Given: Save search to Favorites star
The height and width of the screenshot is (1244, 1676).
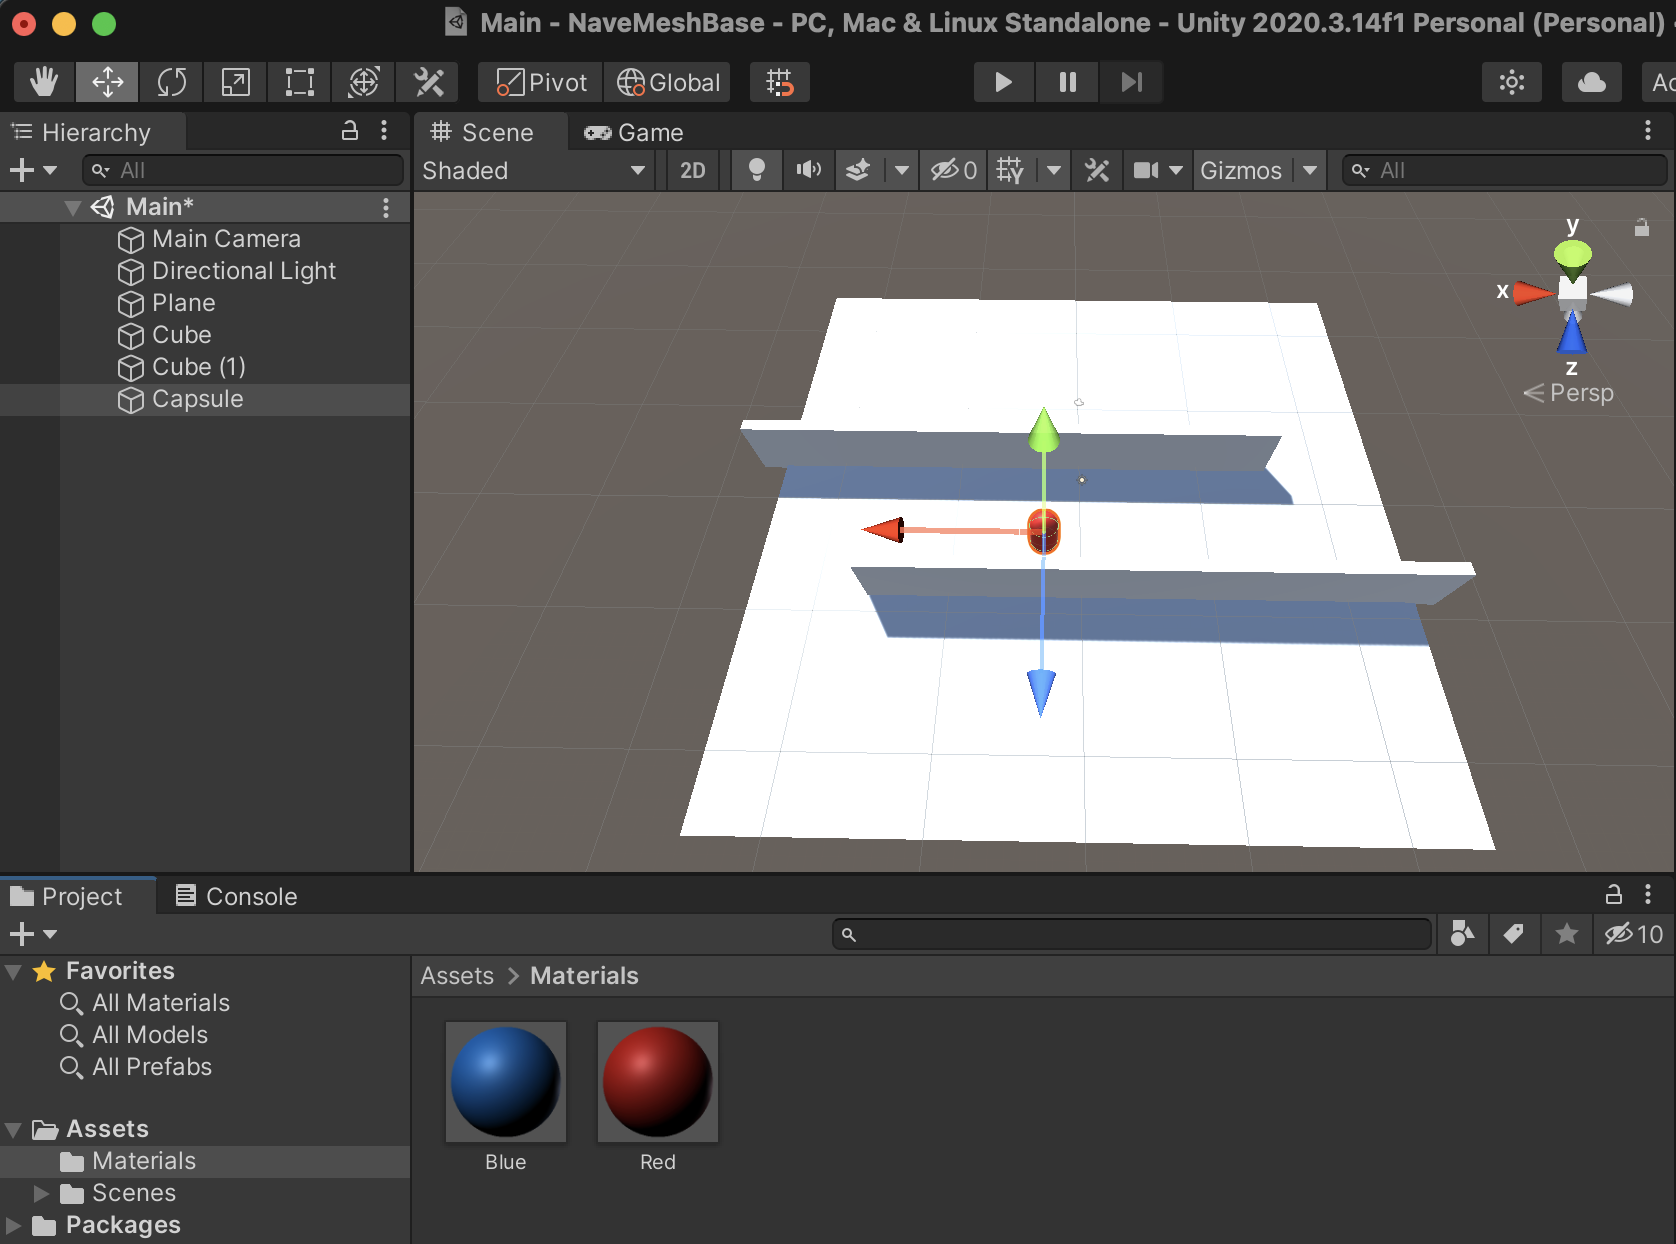Looking at the screenshot, I should pos(1566,934).
